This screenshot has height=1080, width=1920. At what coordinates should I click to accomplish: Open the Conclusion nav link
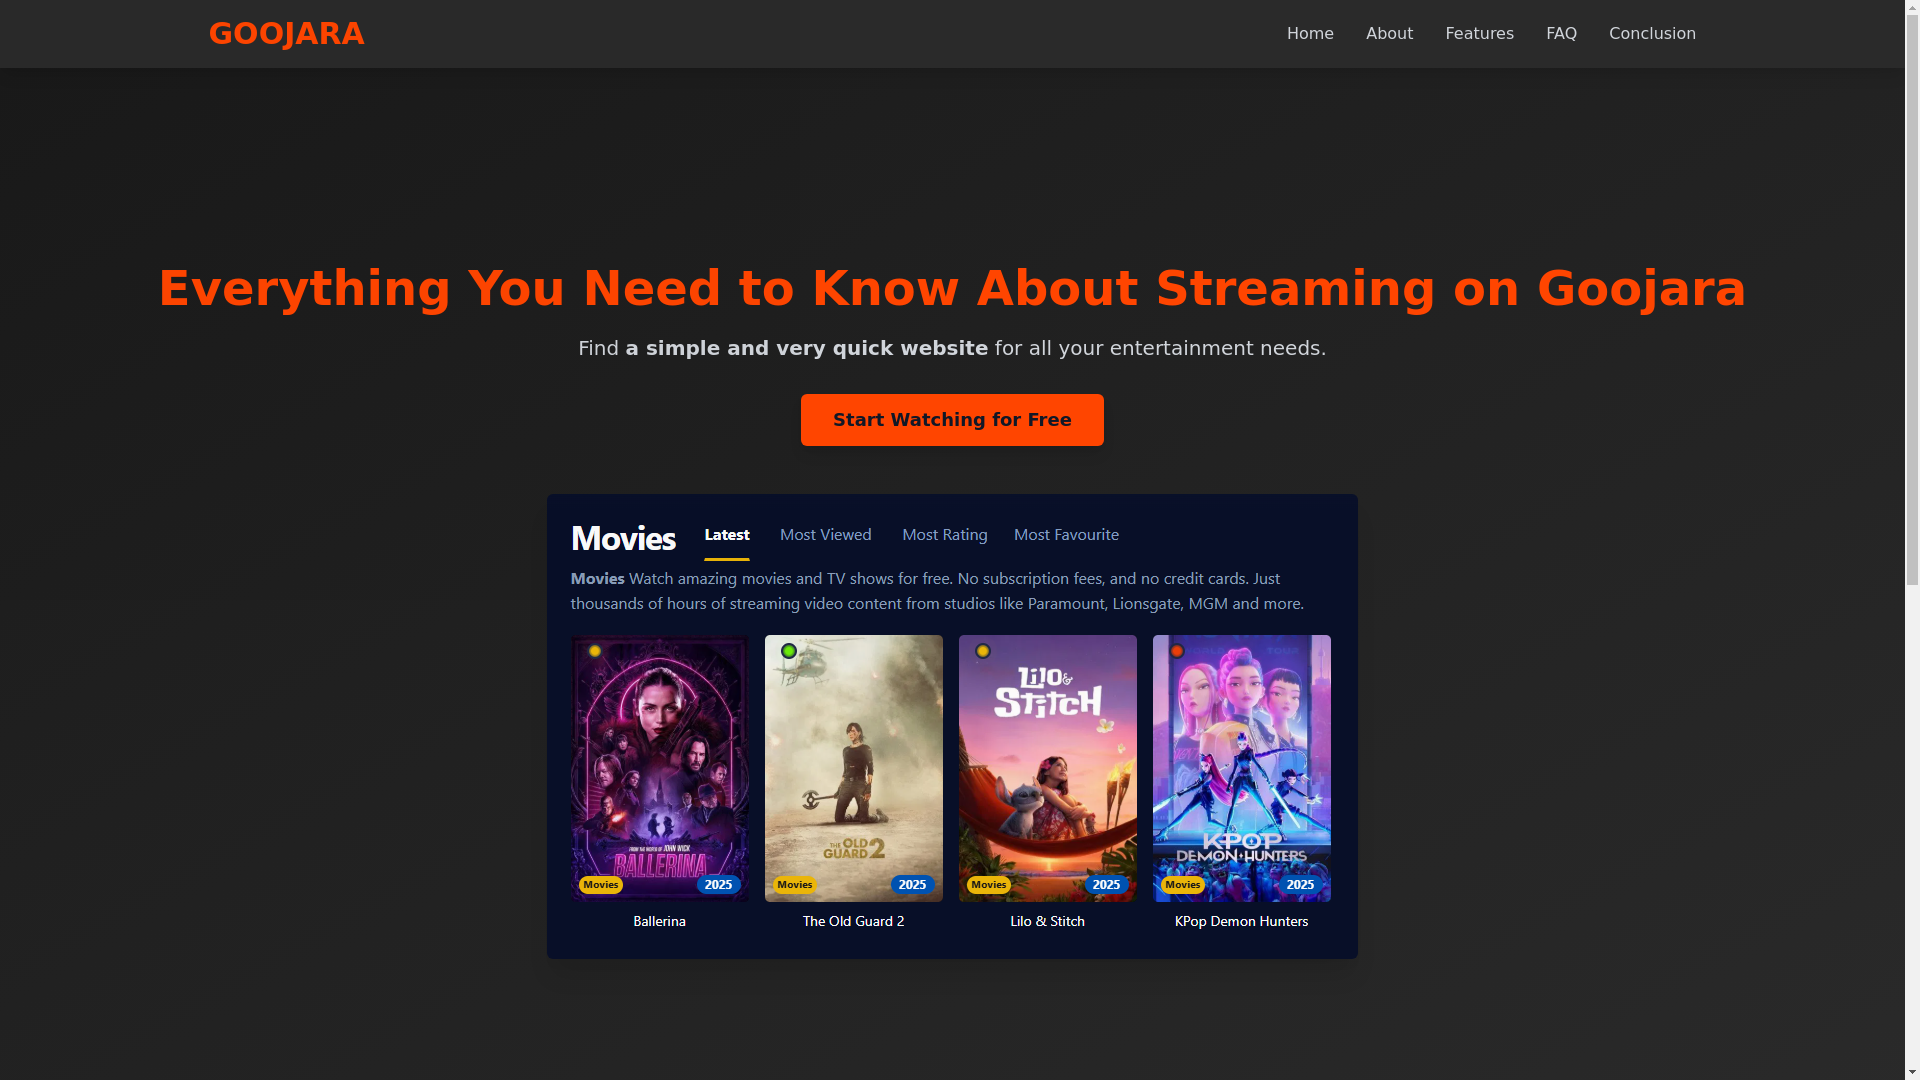click(x=1652, y=34)
